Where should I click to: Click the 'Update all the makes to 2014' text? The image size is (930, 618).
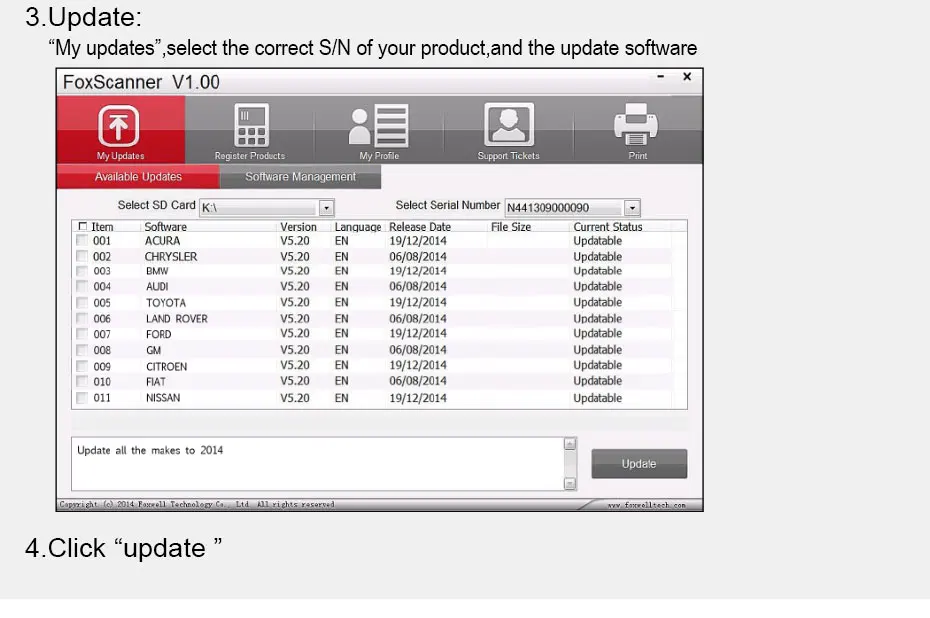150,450
